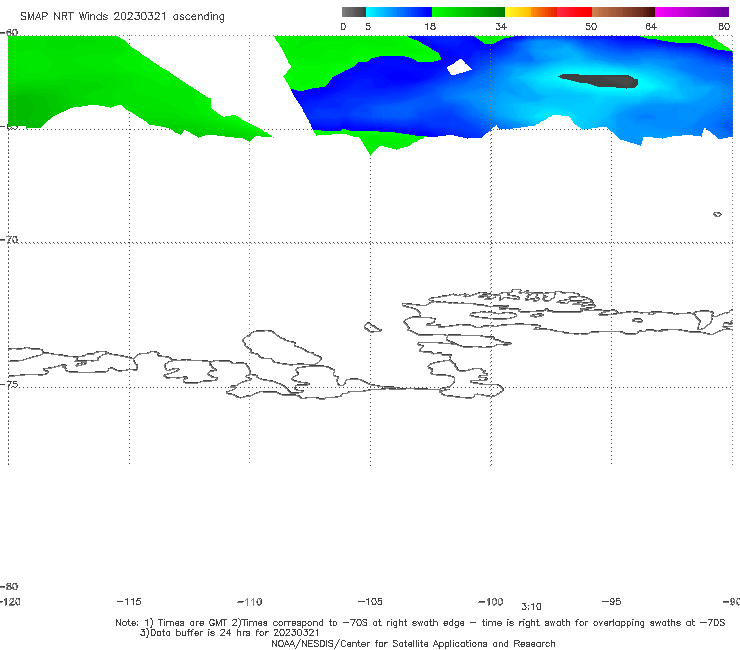Click the latitude label '-70'
This screenshot has width=740, height=650.
[9, 240]
